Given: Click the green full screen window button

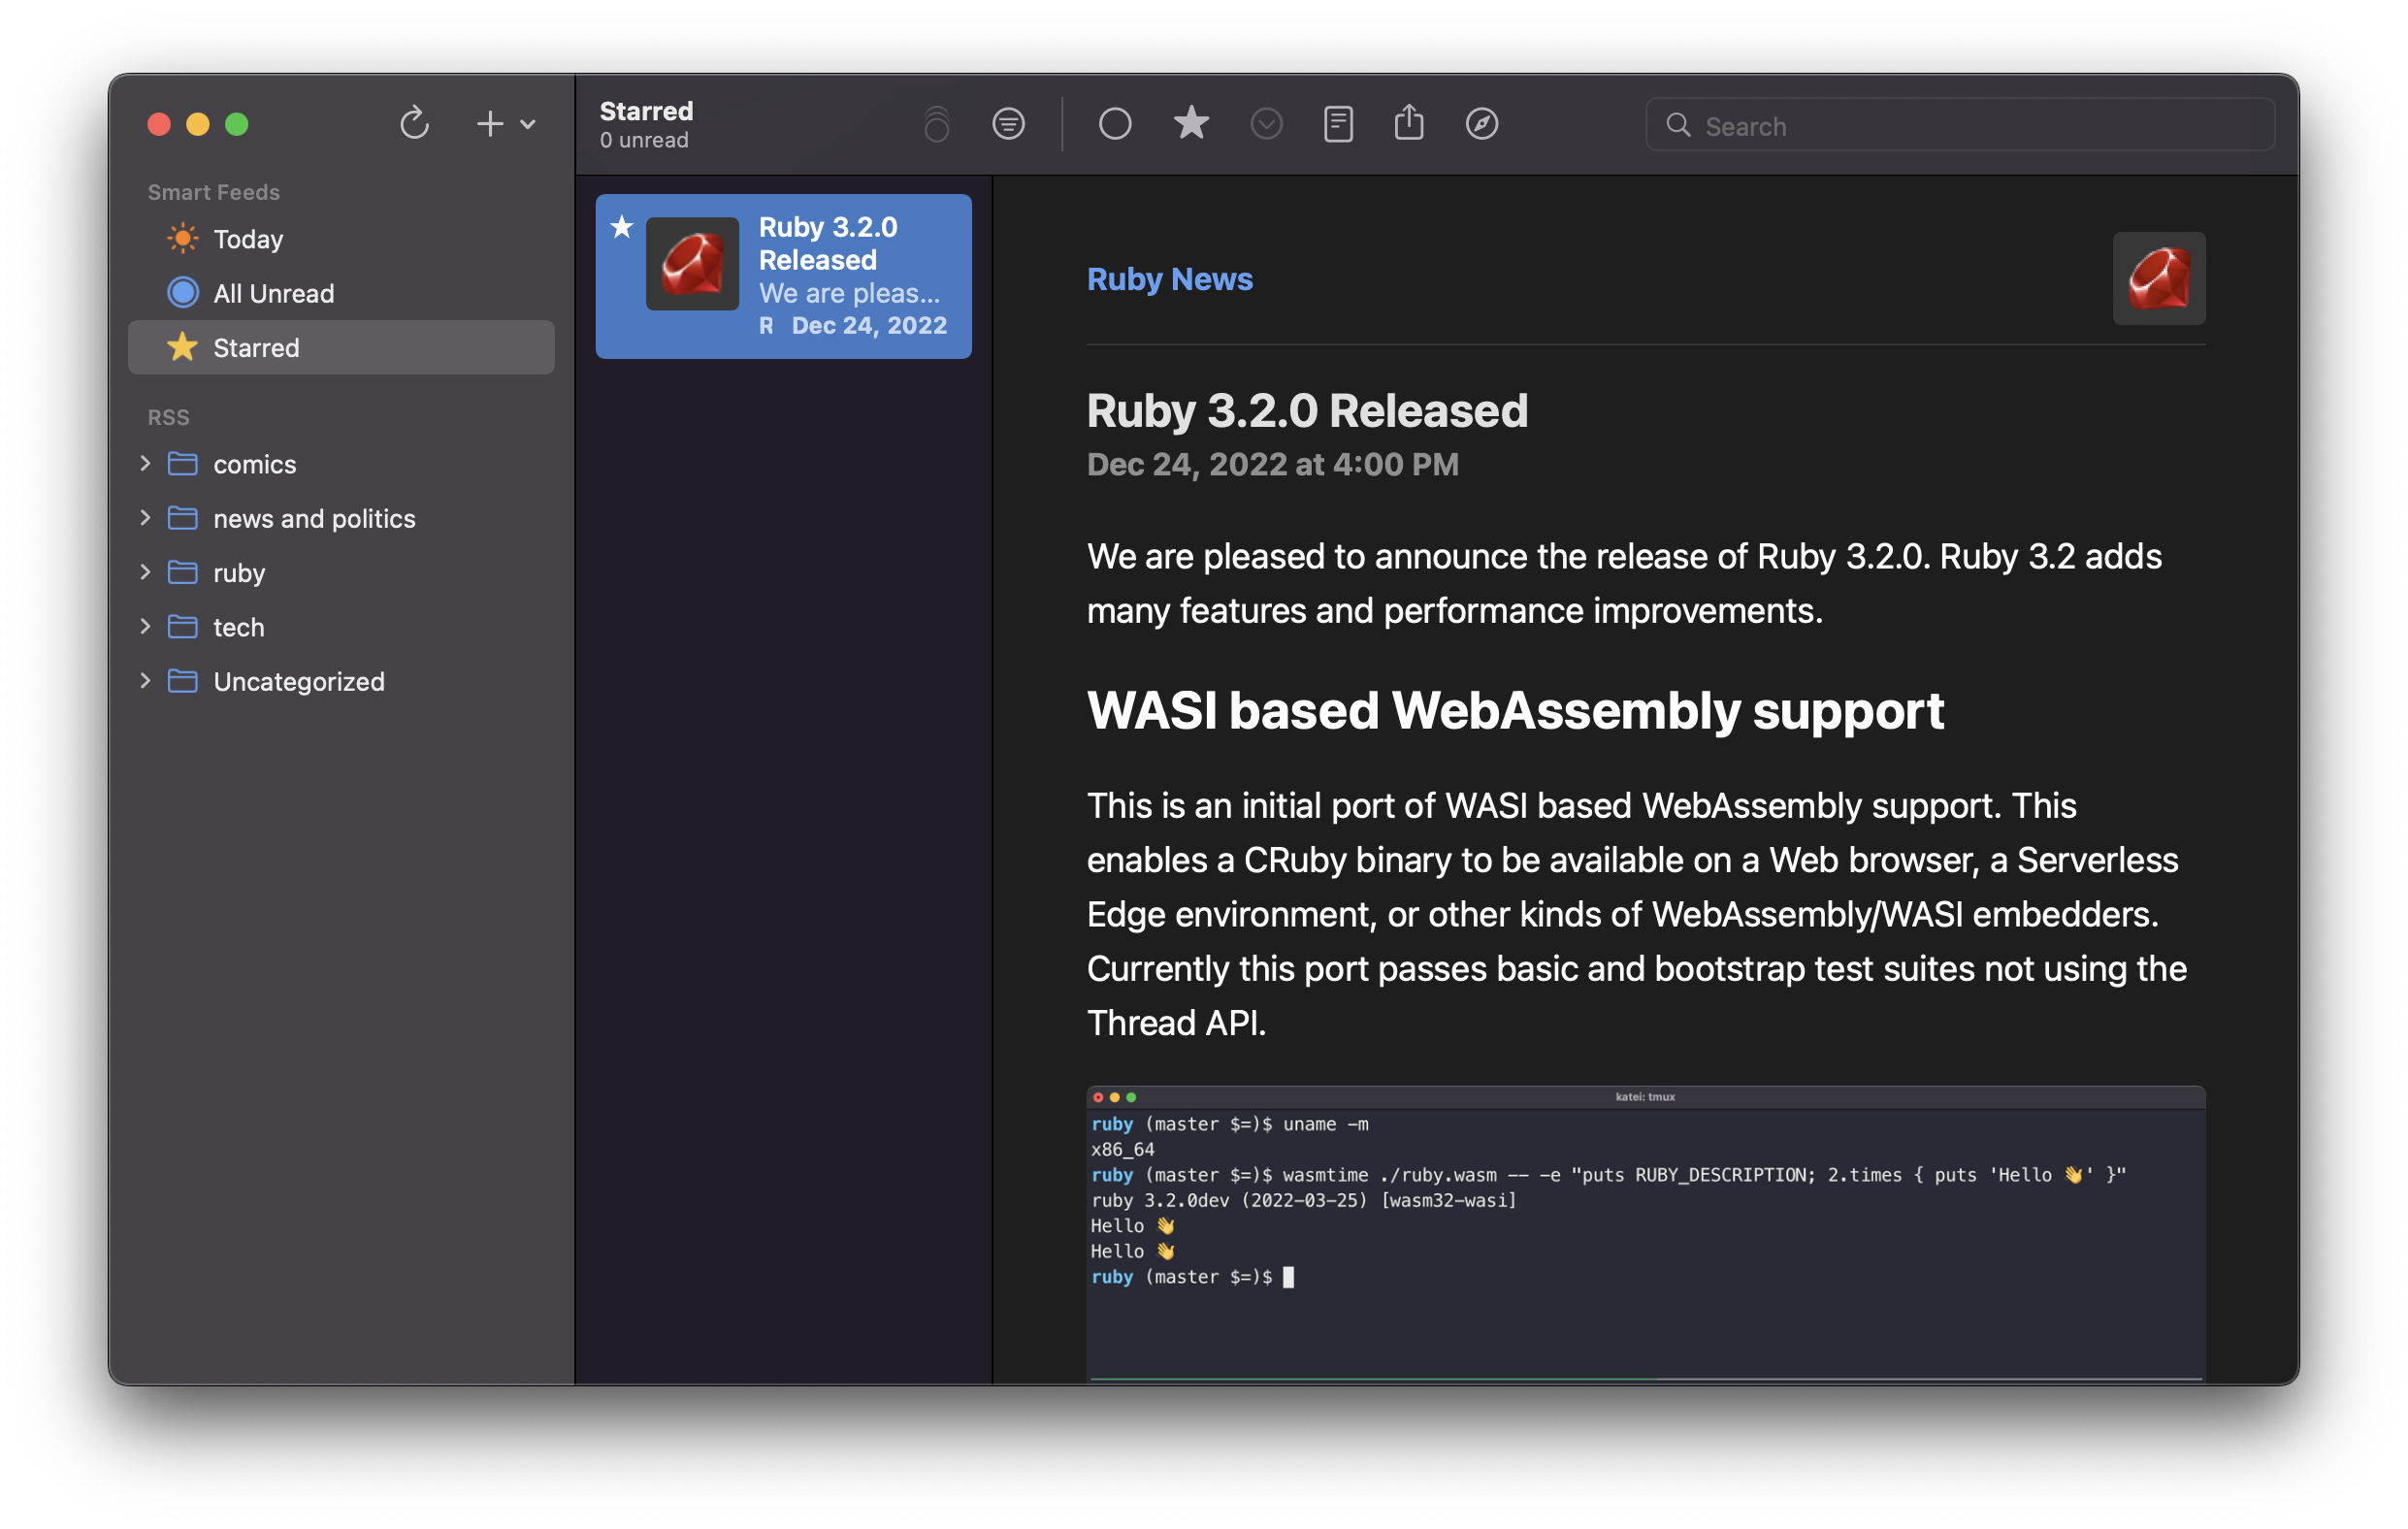Looking at the screenshot, I should coord(236,124).
